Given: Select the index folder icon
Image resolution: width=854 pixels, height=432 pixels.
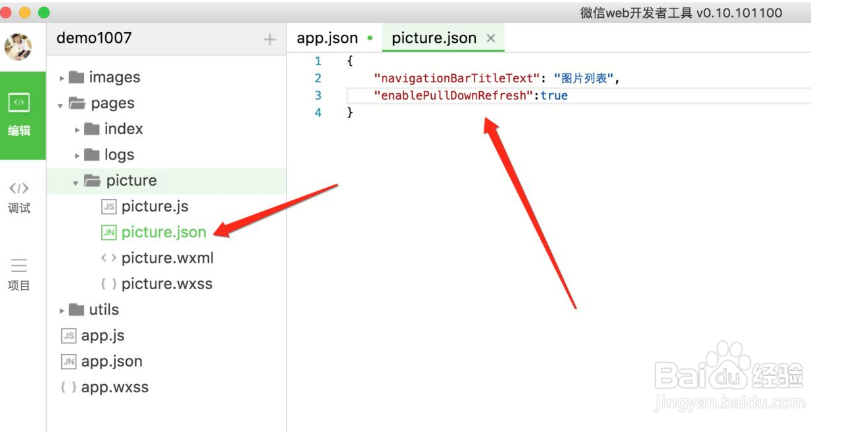Looking at the screenshot, I should [x=92, y=129].
